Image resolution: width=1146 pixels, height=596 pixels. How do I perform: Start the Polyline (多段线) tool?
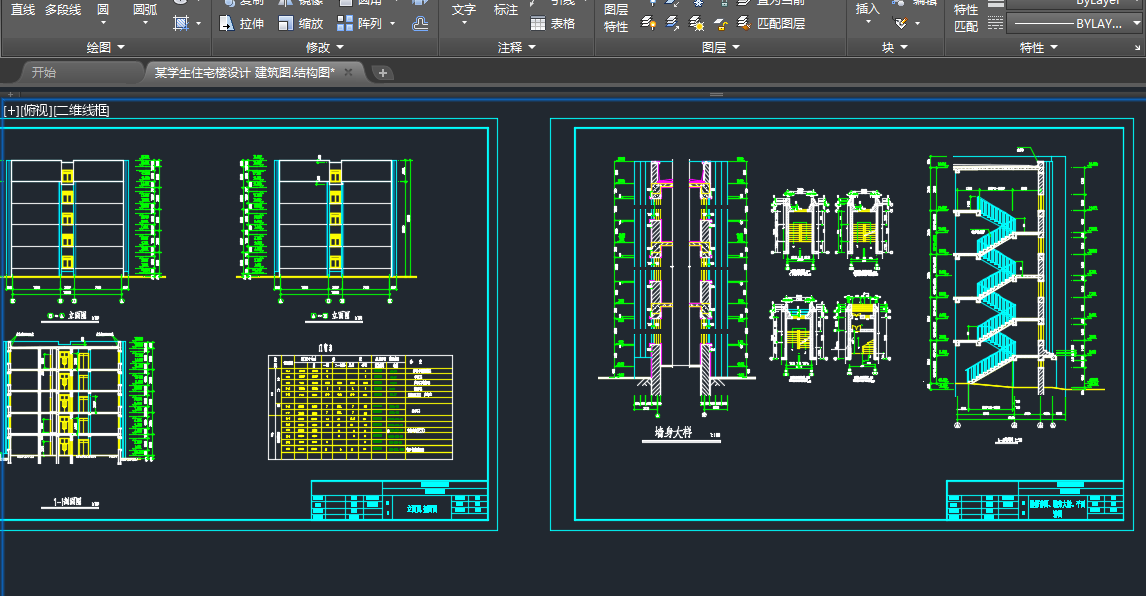coord(63,10)
